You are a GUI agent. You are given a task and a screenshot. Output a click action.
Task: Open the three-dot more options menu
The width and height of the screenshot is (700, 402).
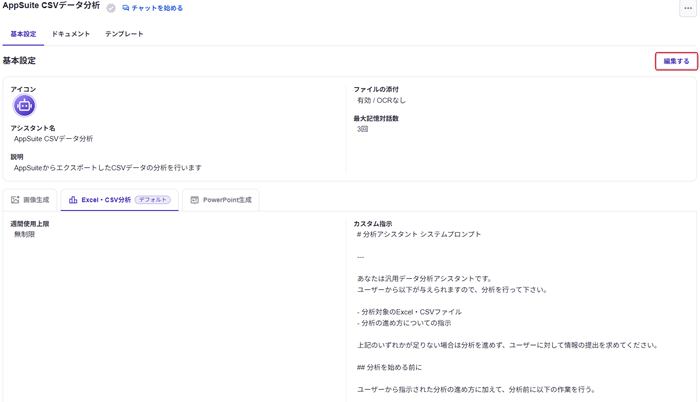[688, 8]
